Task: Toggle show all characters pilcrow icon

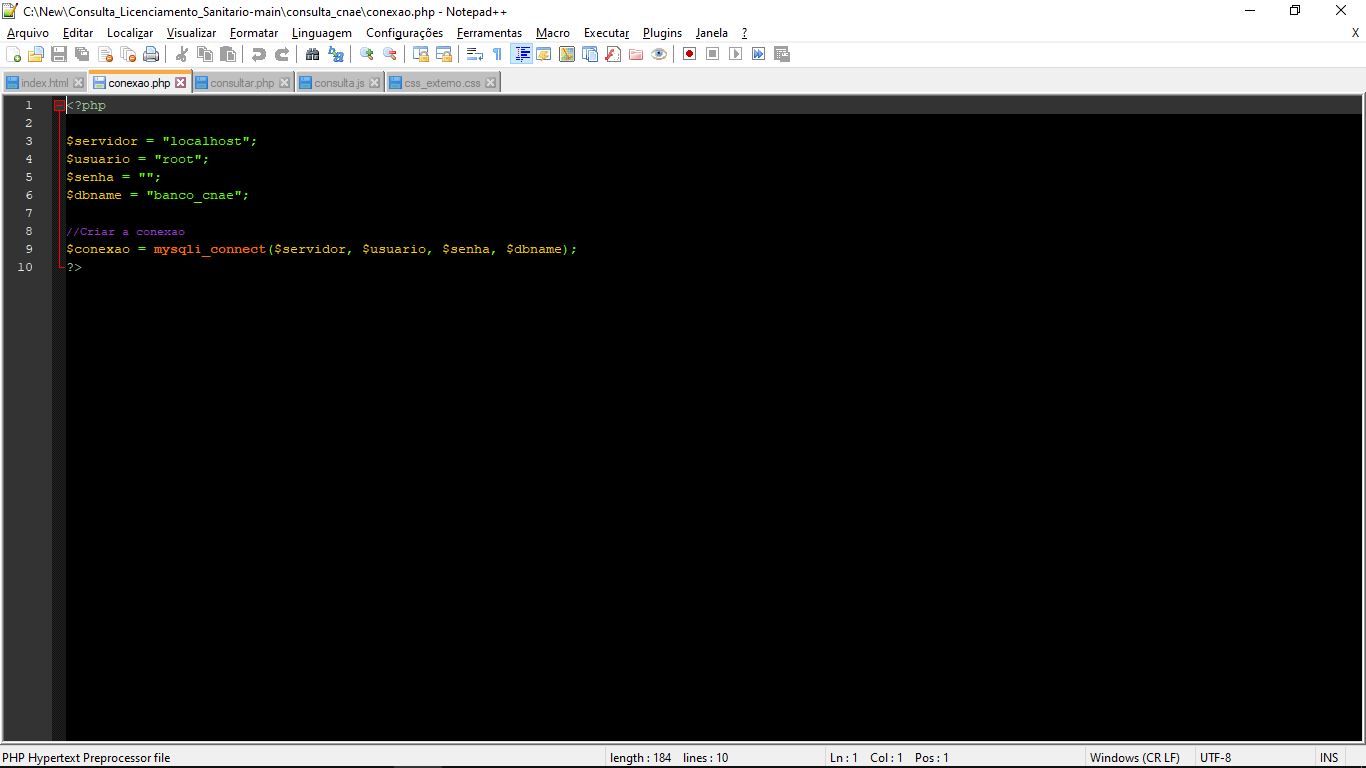Action: [497, 54]
